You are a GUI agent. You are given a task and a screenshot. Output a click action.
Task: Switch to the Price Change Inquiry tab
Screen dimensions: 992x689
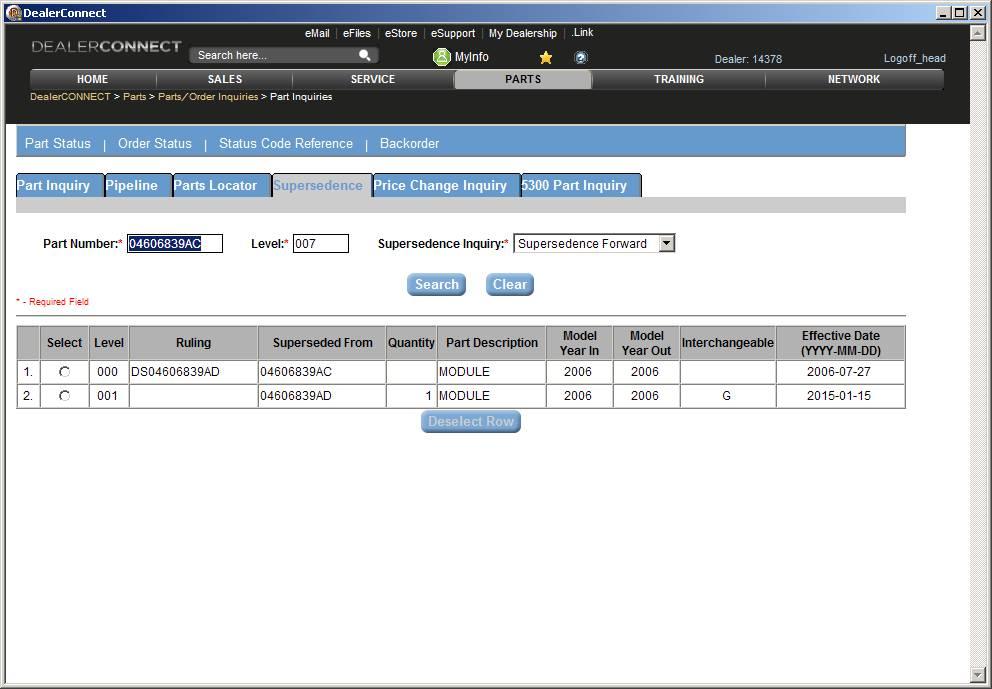(x=446, y=185)
